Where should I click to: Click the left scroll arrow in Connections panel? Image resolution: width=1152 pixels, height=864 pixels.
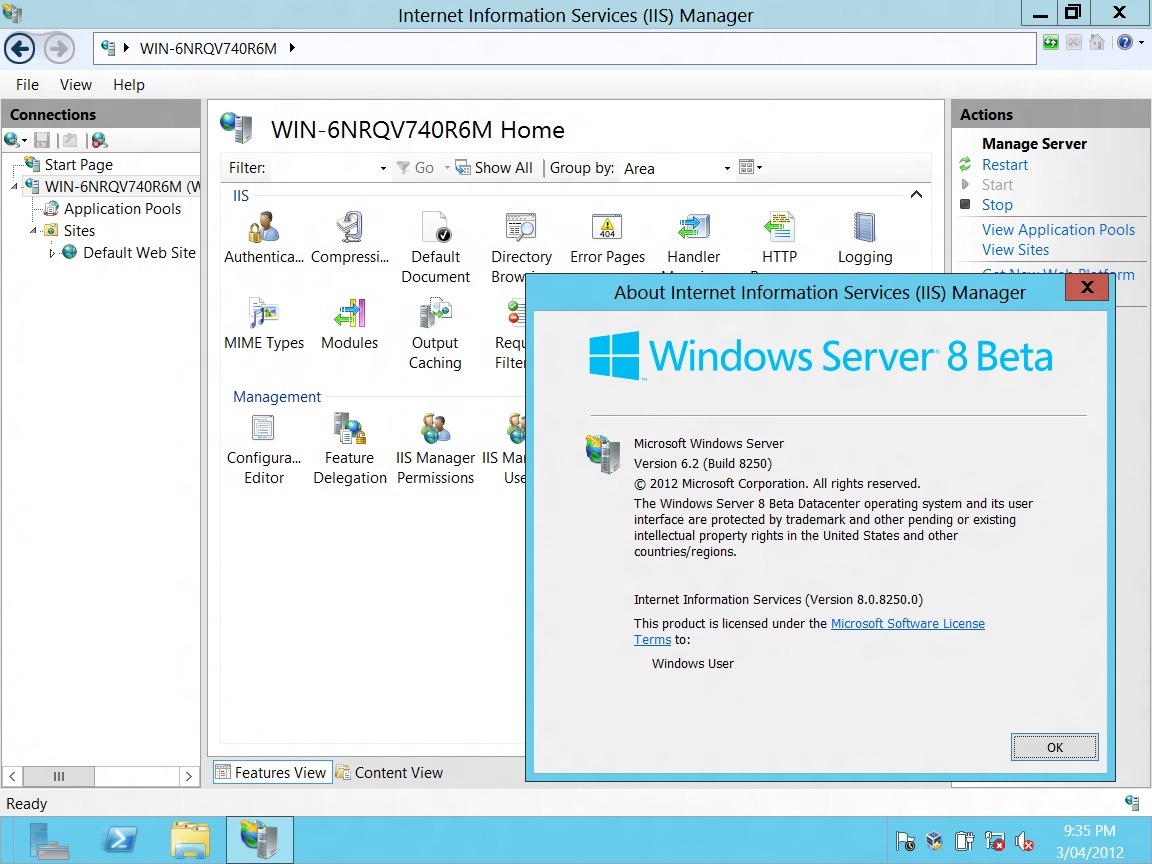tap(12, 776)
